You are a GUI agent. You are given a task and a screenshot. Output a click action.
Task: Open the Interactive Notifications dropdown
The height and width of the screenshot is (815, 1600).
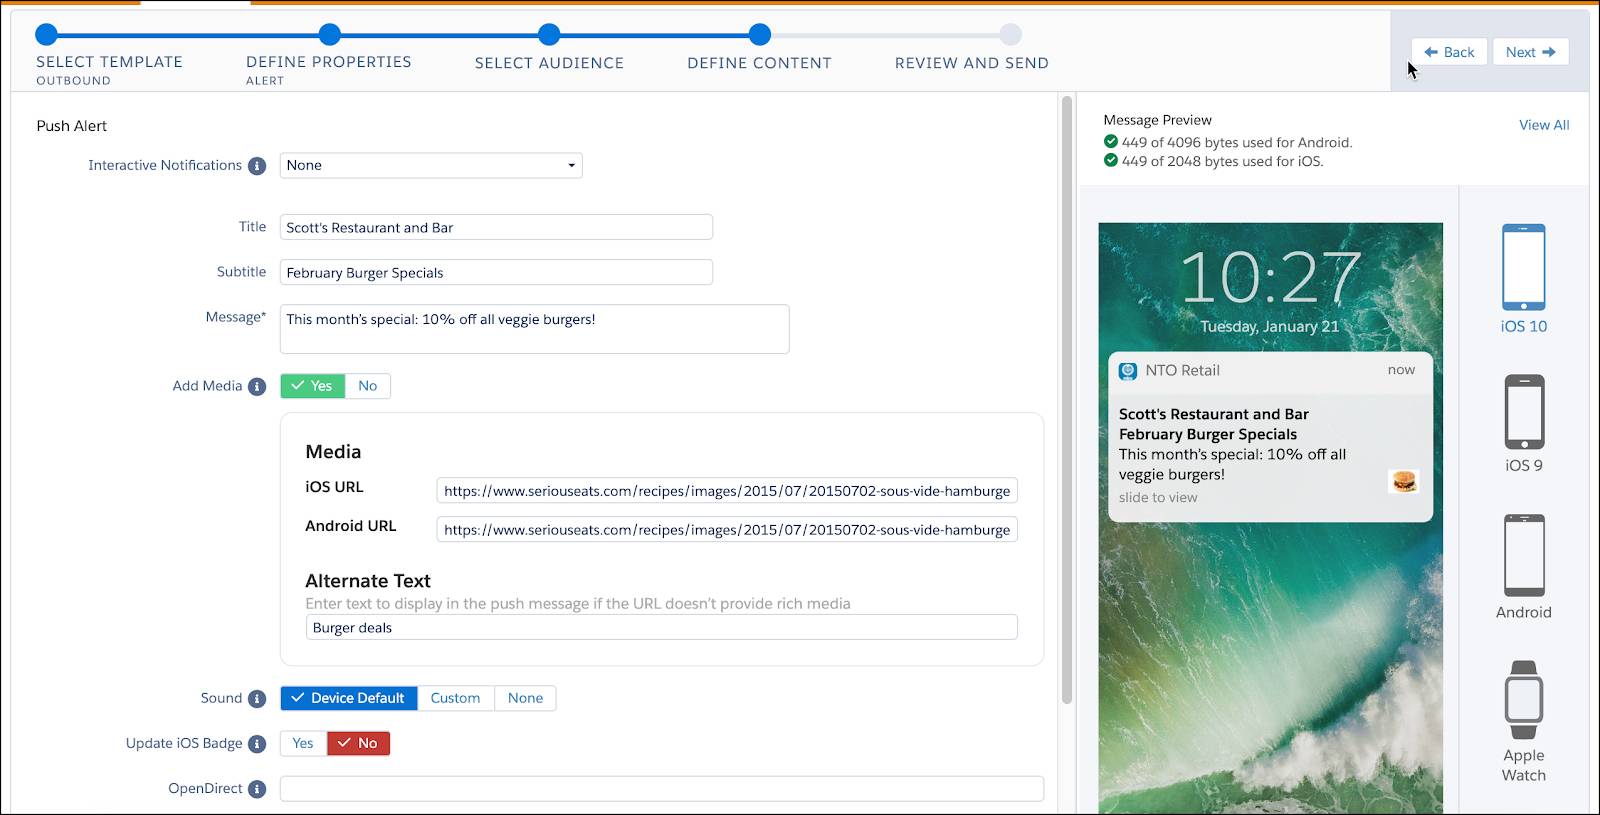(431, 165)
